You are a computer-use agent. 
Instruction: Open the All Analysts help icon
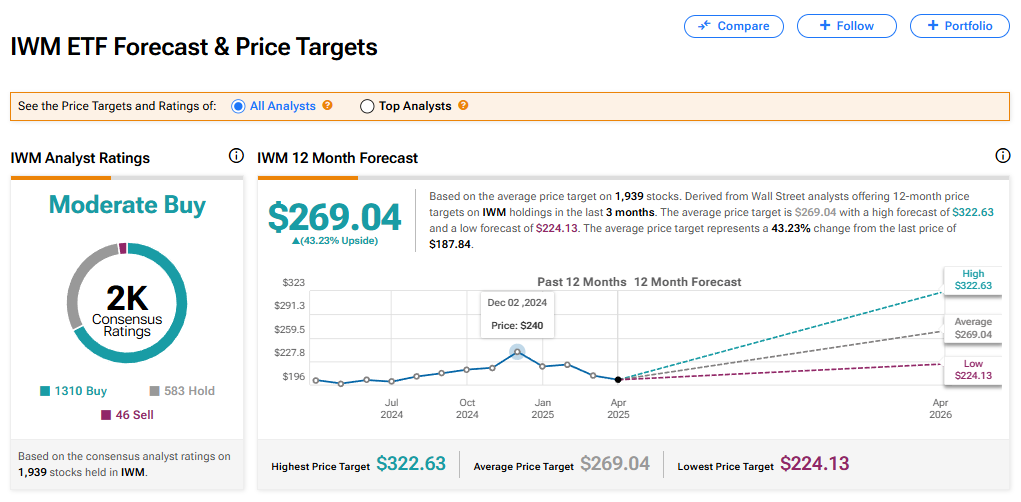[328, 105]
